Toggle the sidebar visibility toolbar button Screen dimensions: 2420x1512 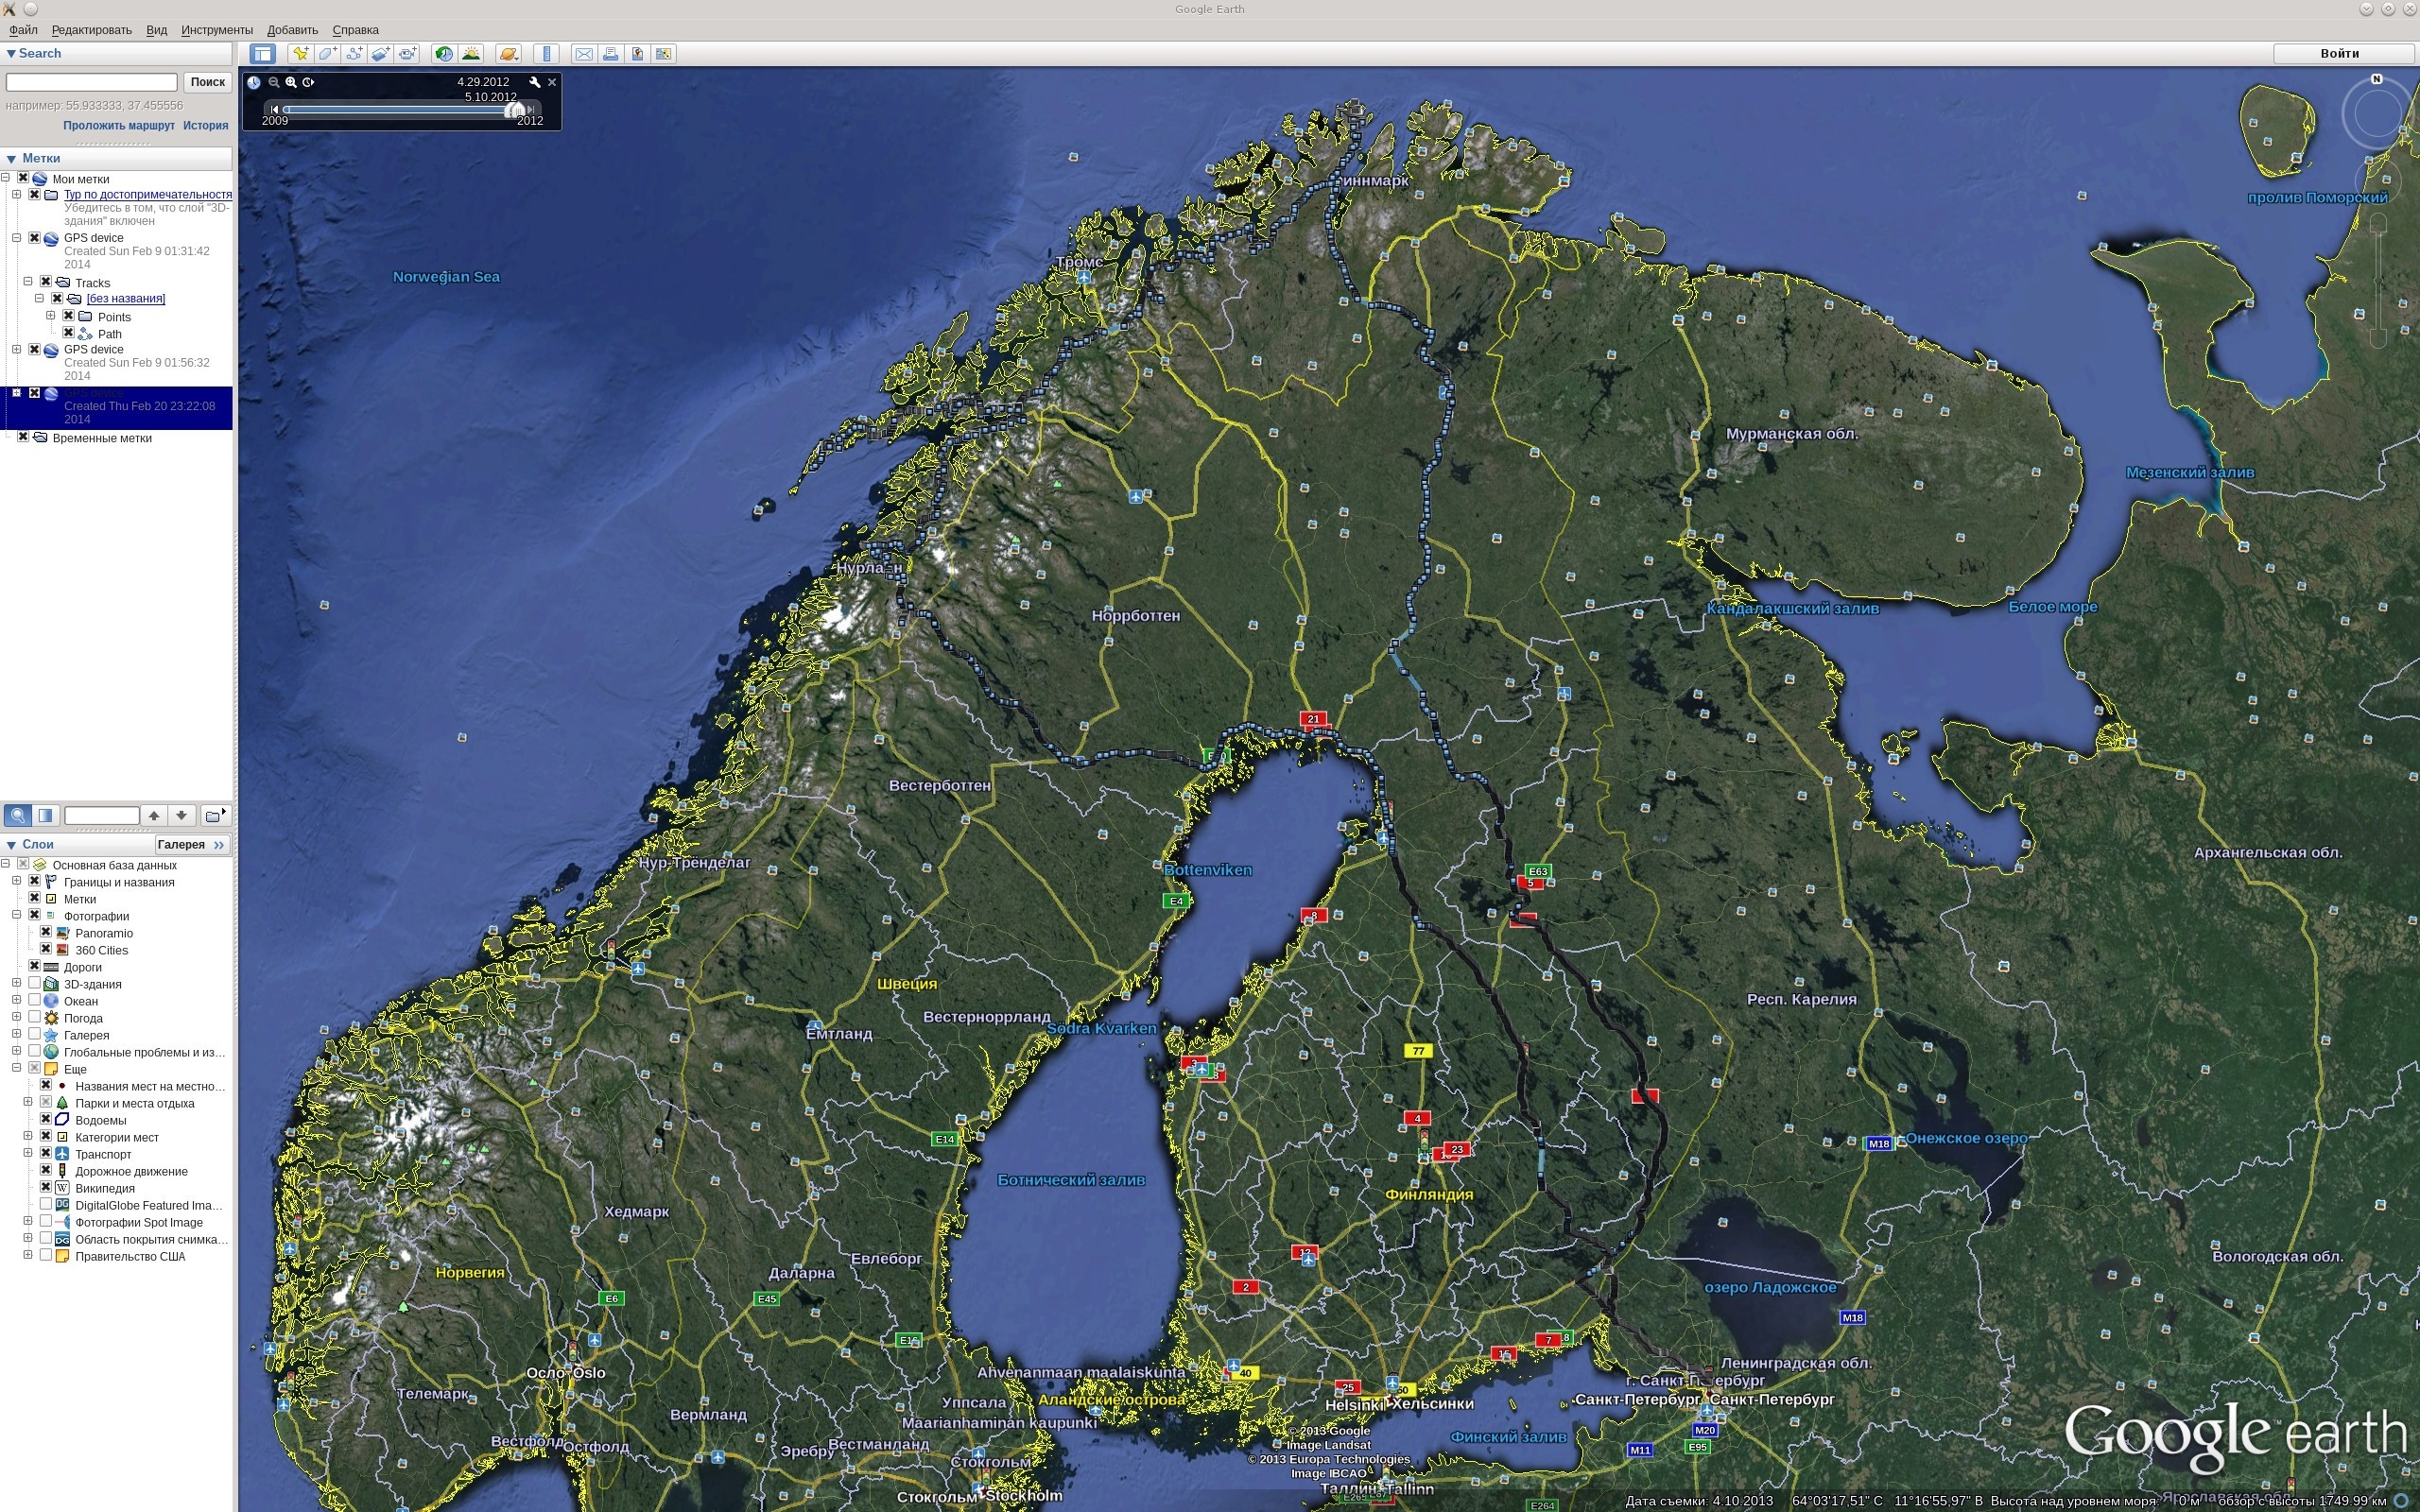pyautogui.click(x=263, y=54)
